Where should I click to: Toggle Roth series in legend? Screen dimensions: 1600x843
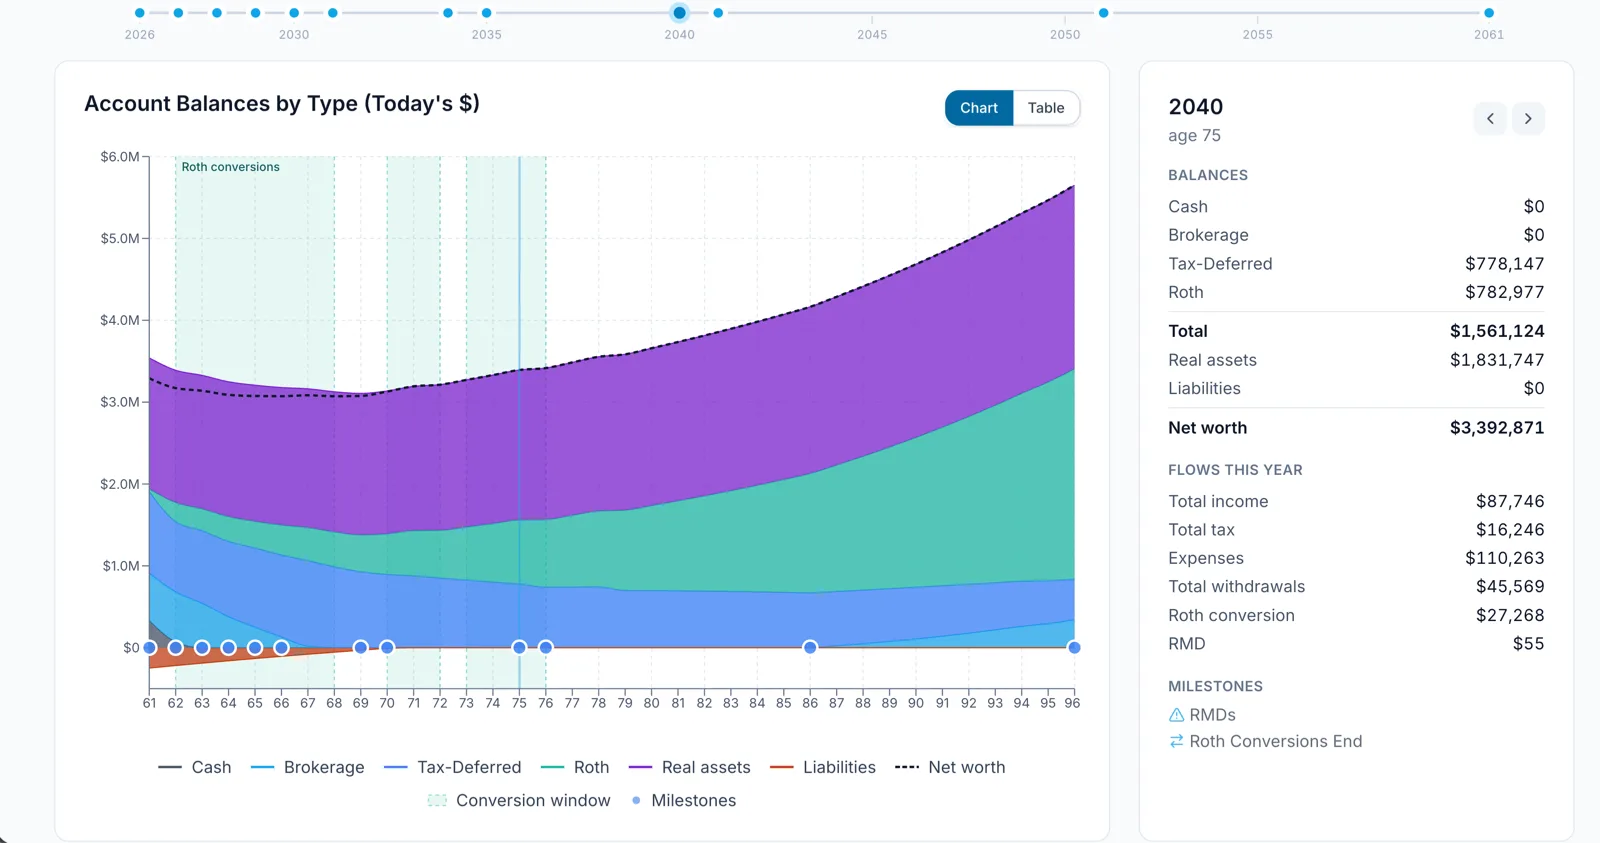coord(575,767)
